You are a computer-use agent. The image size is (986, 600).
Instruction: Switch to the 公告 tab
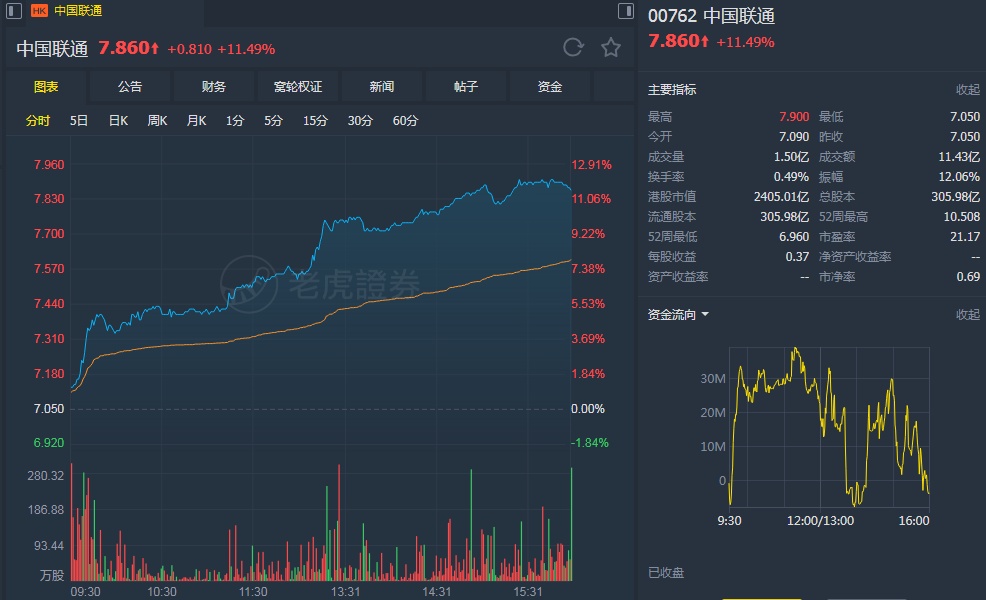click(130, 87)
